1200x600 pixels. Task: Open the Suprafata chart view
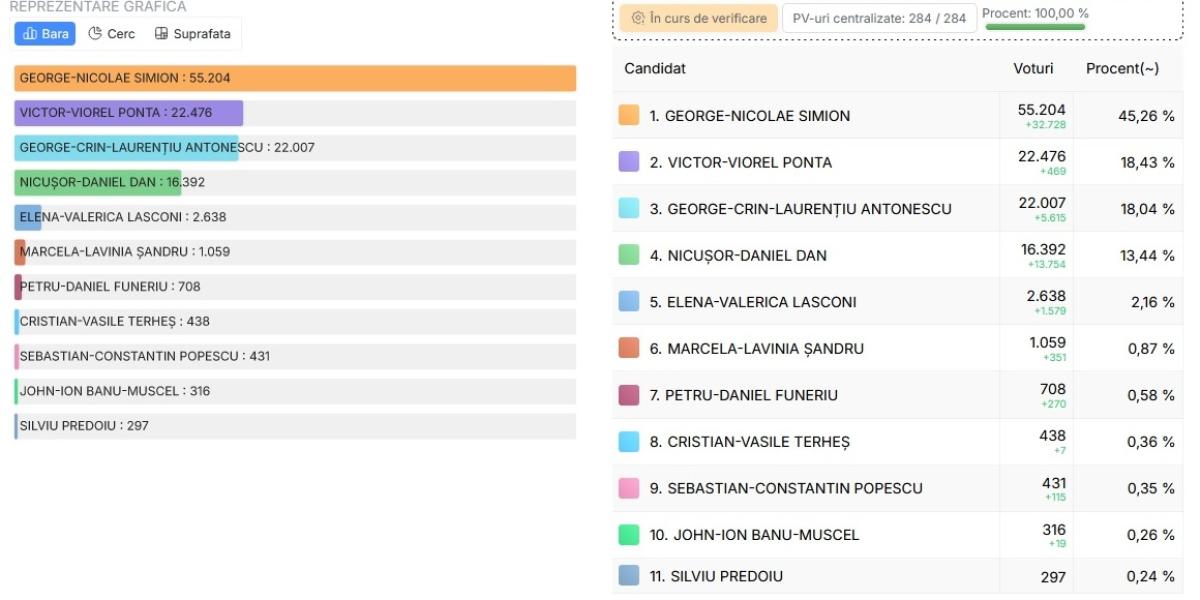coord(192,34)
